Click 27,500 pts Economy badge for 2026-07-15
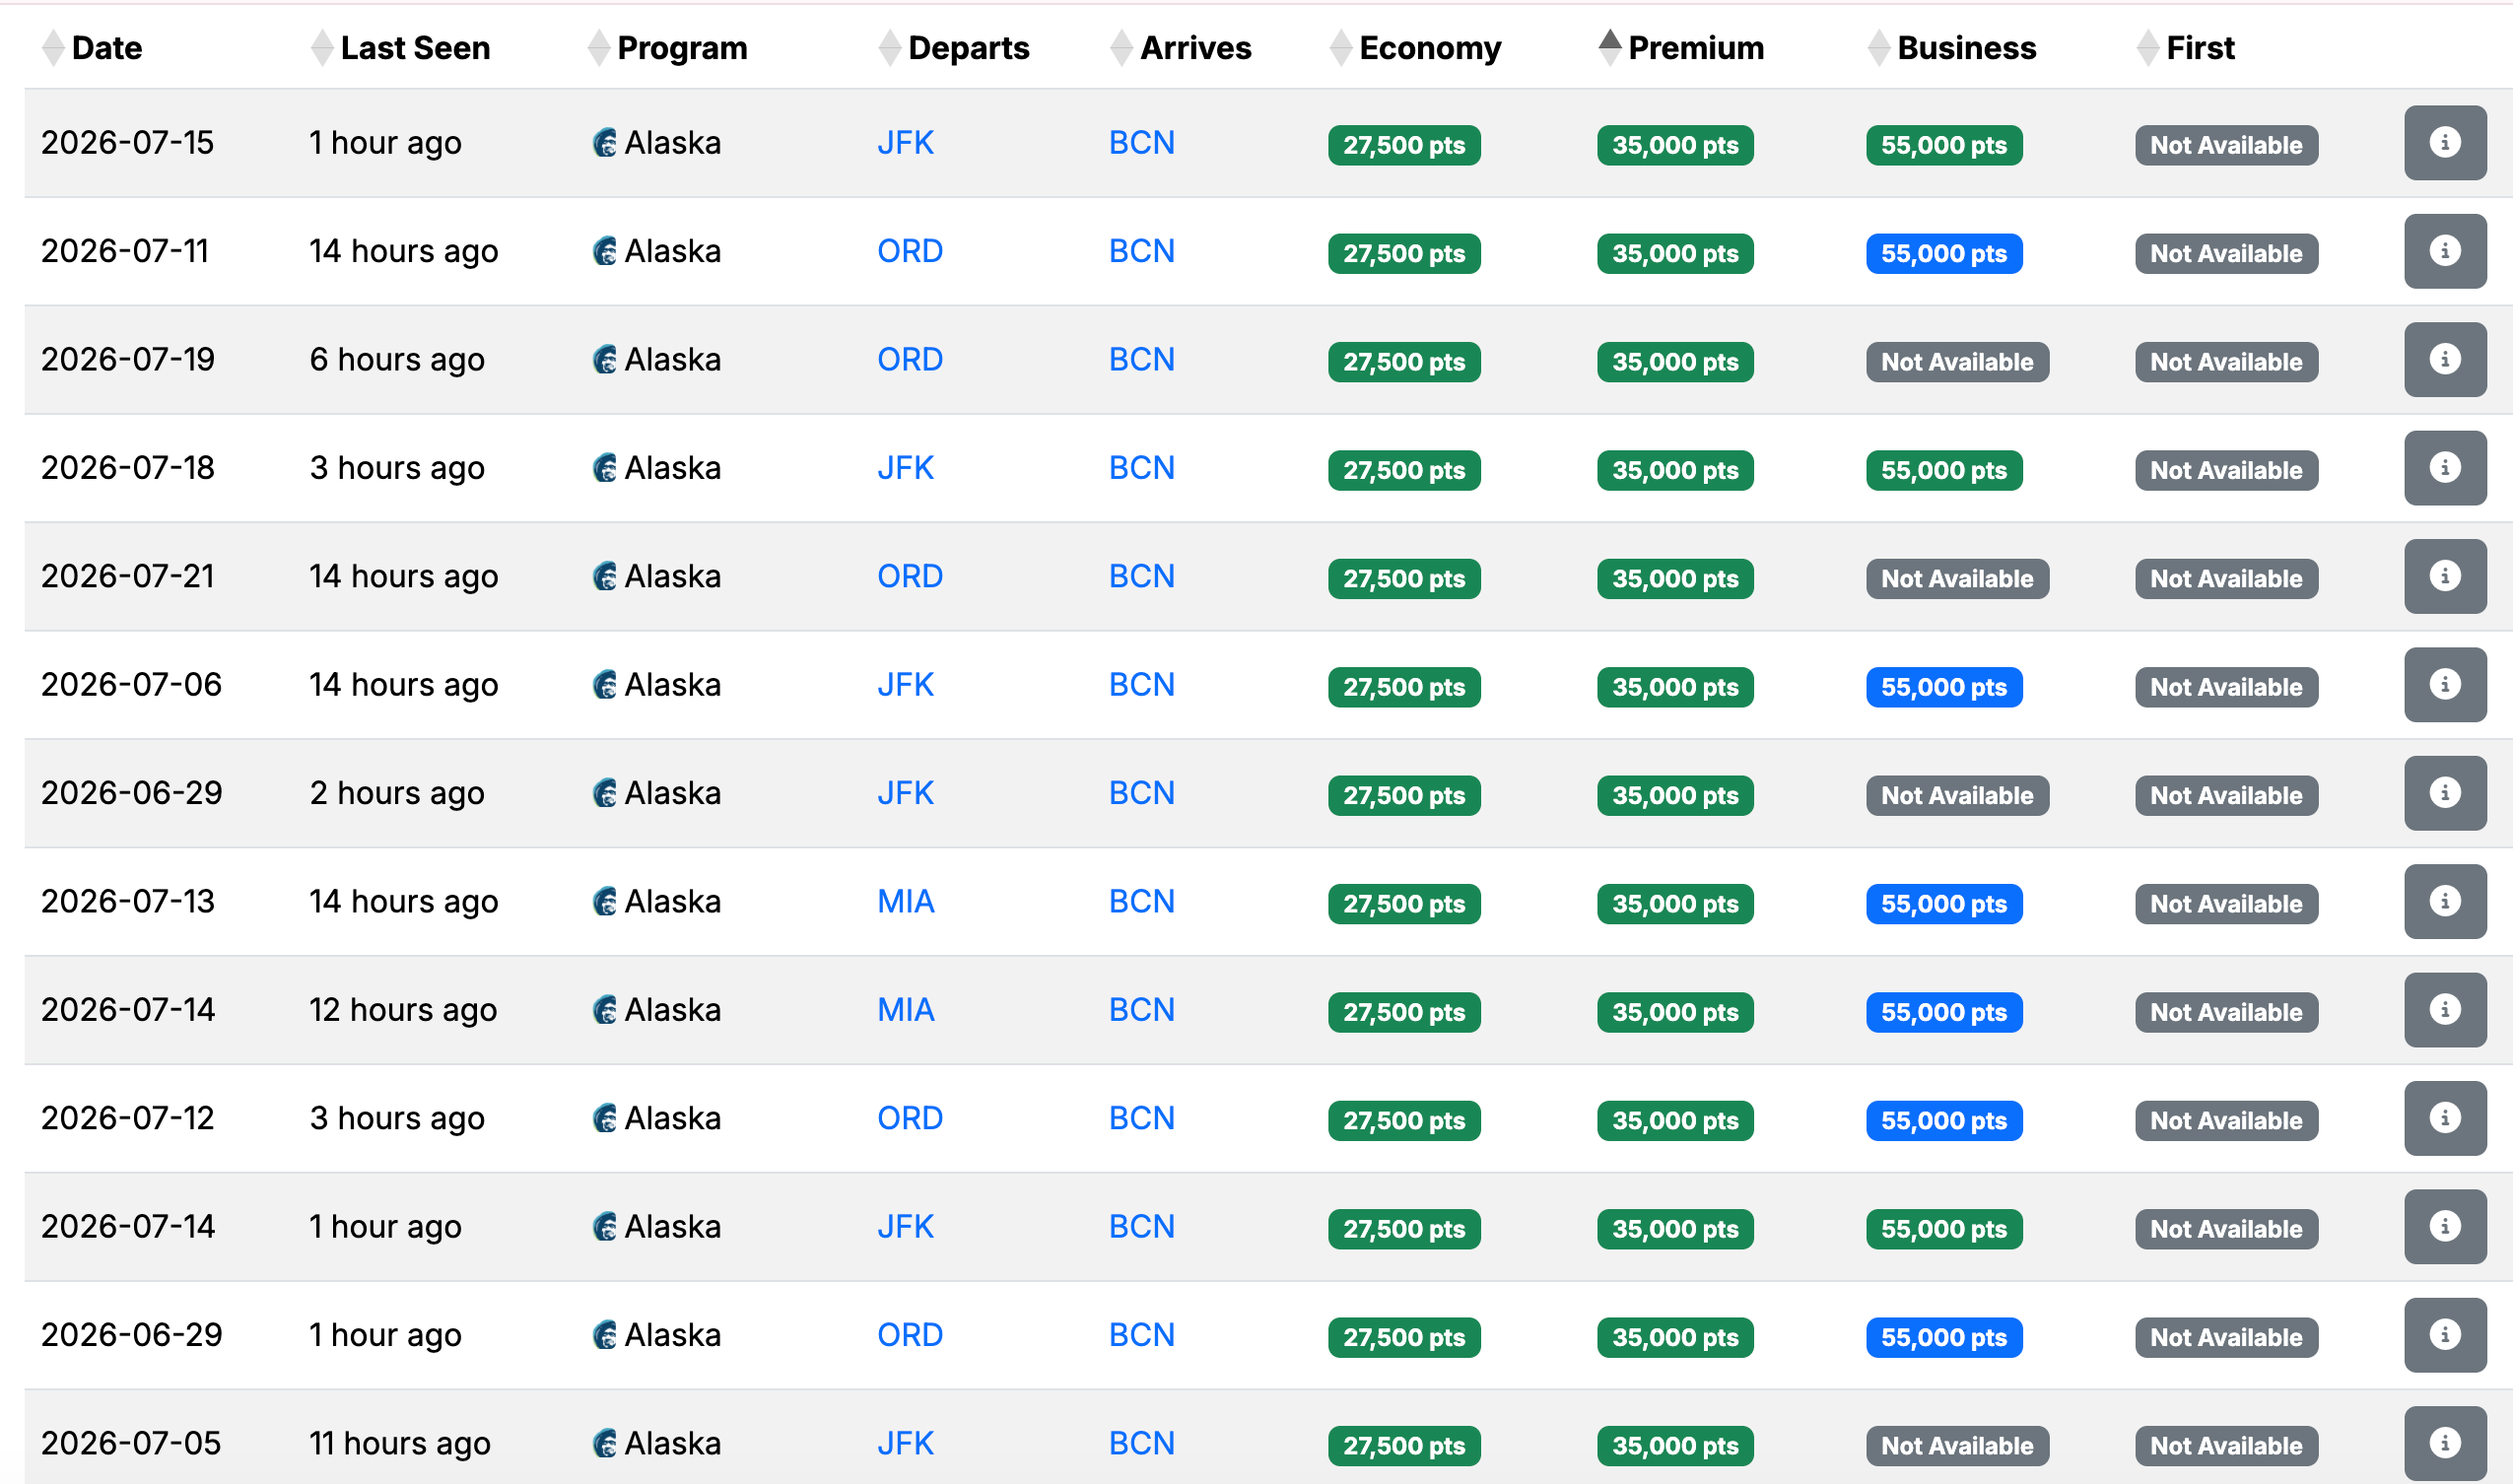The height and width of the screenshot is (1484, 2513). click(x=1403, y=146)
